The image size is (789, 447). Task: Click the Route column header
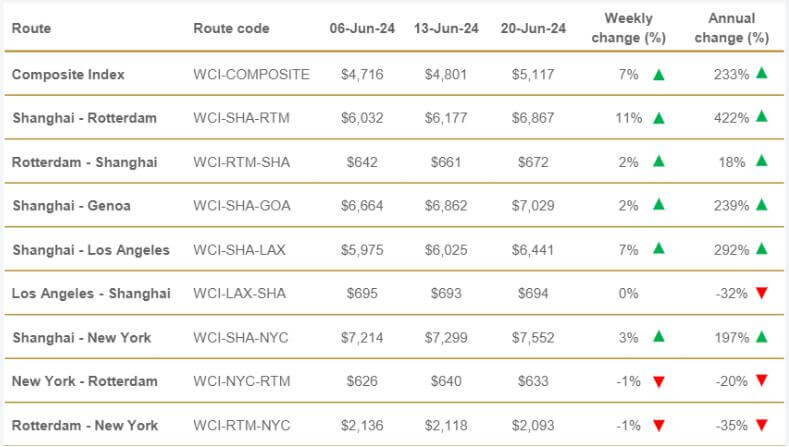(x=30, y=28)
